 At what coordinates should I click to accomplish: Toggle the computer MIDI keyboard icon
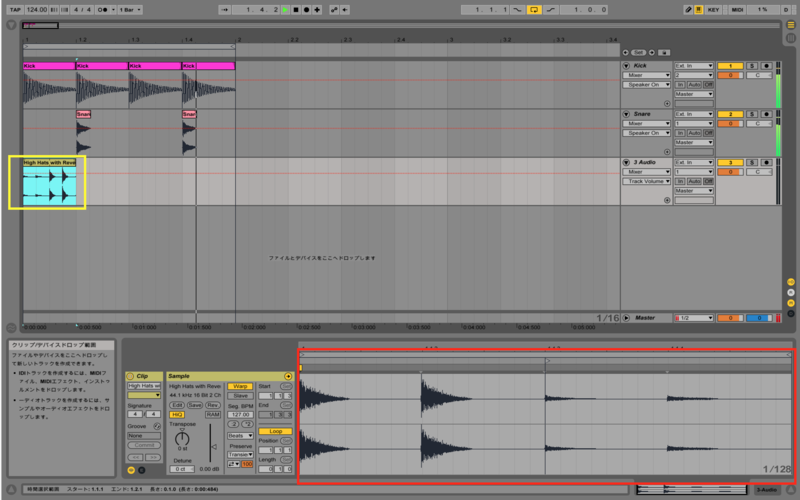[x=698, y=10]
